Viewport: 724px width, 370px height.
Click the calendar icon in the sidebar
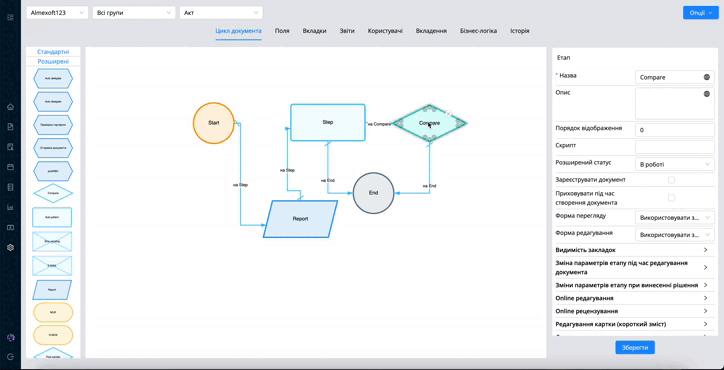[x=11, y=167]
